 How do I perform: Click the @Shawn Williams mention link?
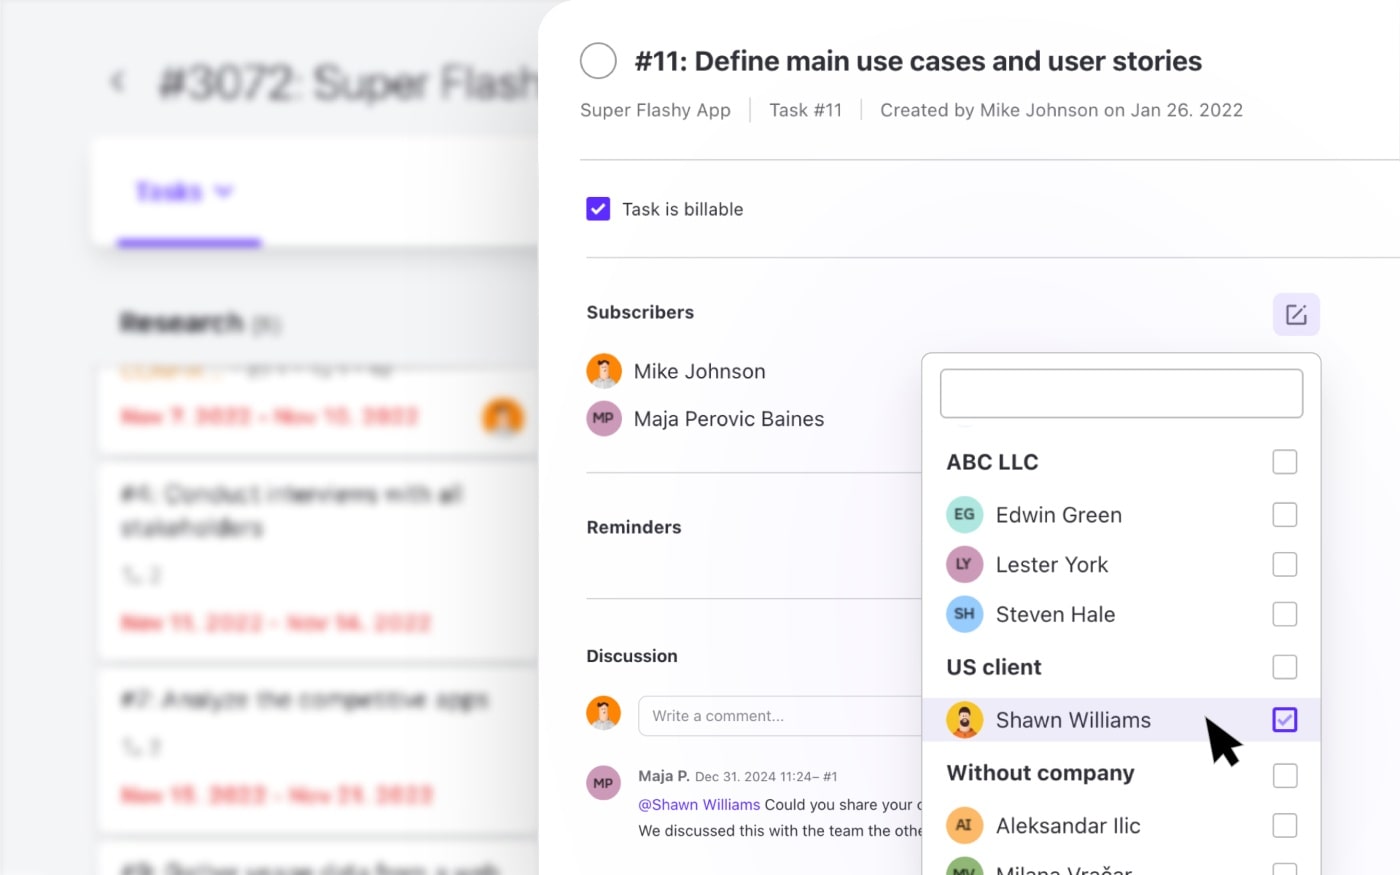pyautogui.click(x=698, y=804)
